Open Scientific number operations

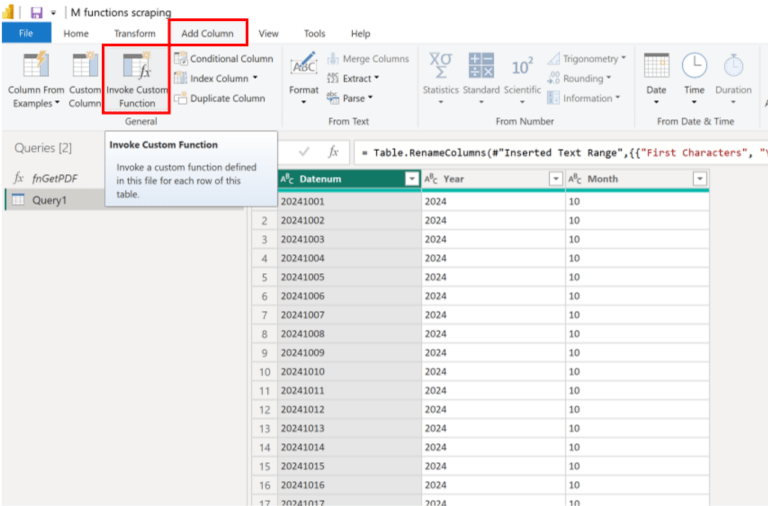pos(522,66)
